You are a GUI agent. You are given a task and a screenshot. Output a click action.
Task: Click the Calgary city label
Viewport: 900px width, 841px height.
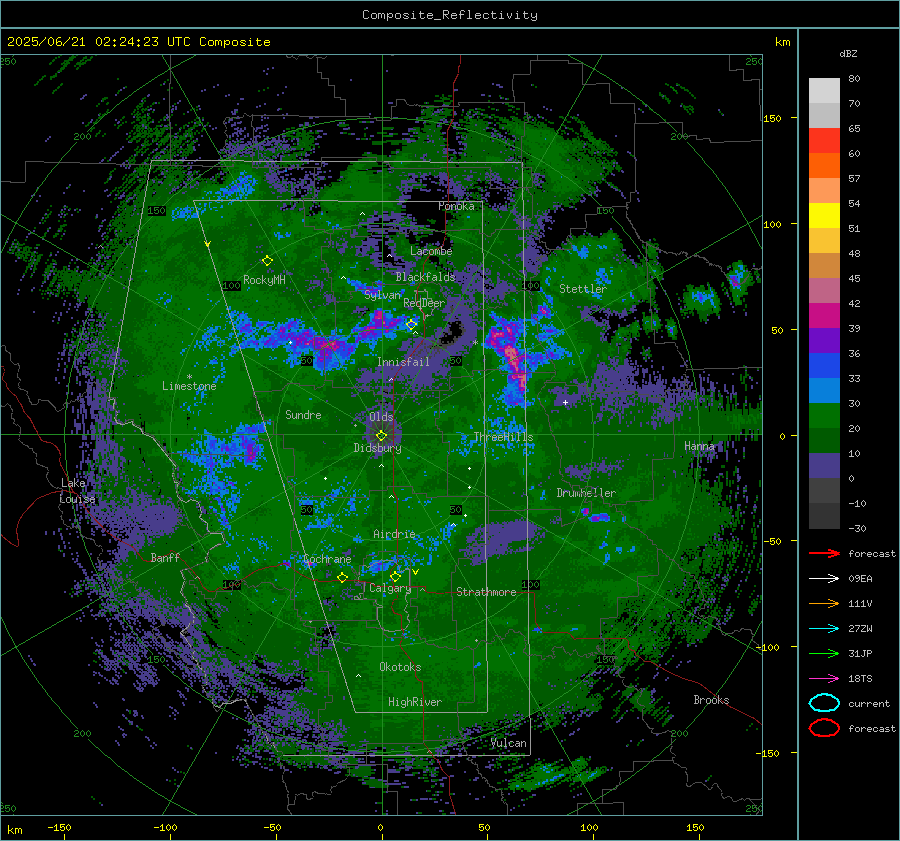pyautogui.click(x=390, y=588)
